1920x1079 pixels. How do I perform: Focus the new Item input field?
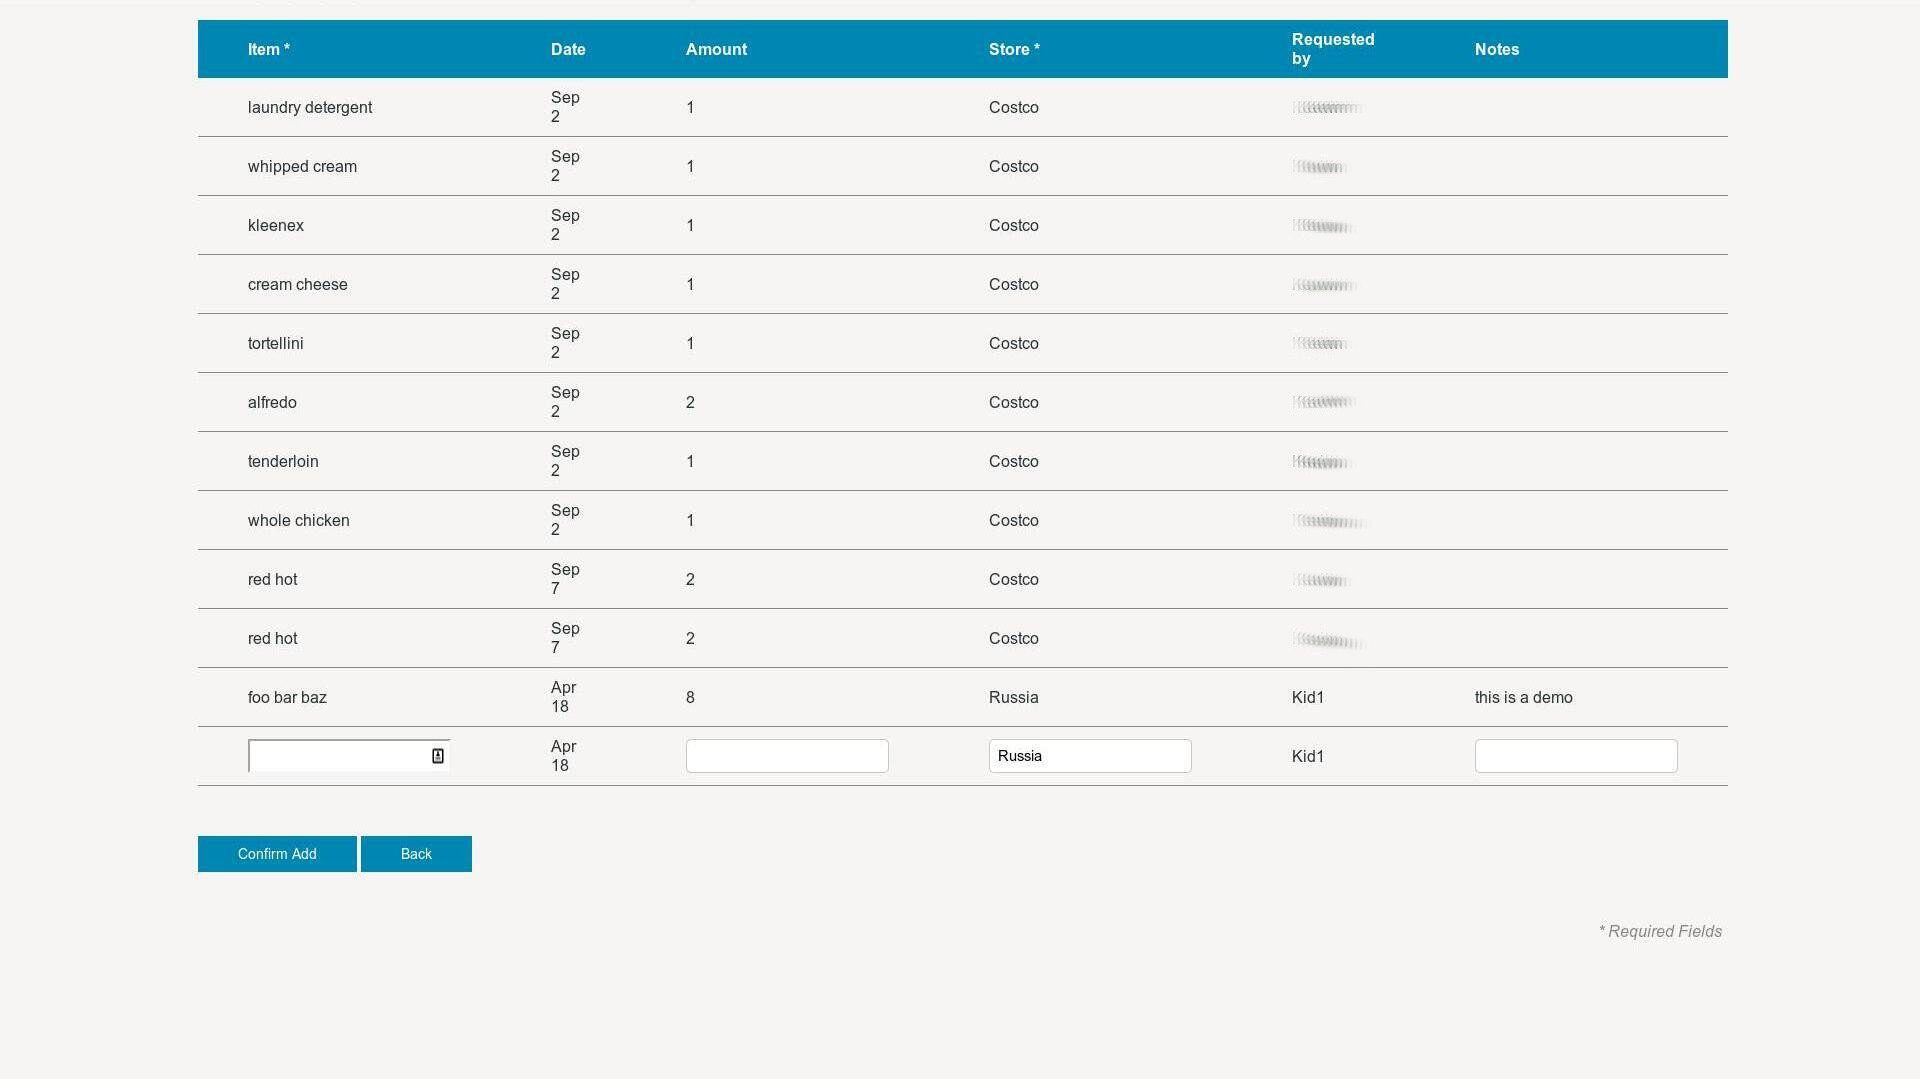pyautogui.click(x=349, y=756)
